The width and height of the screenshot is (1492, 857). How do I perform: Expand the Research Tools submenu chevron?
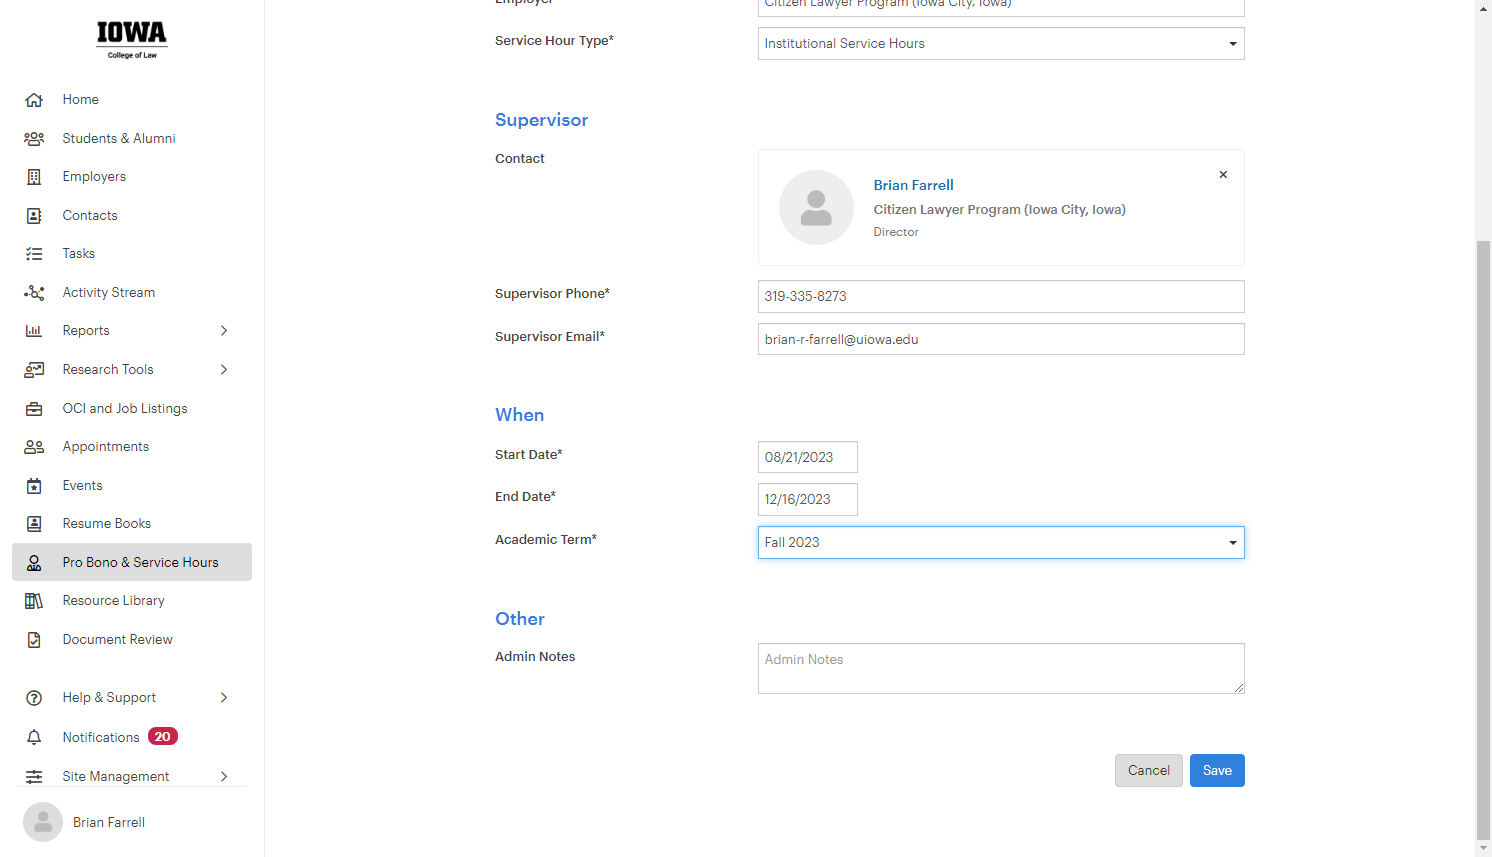pos(224,370)
